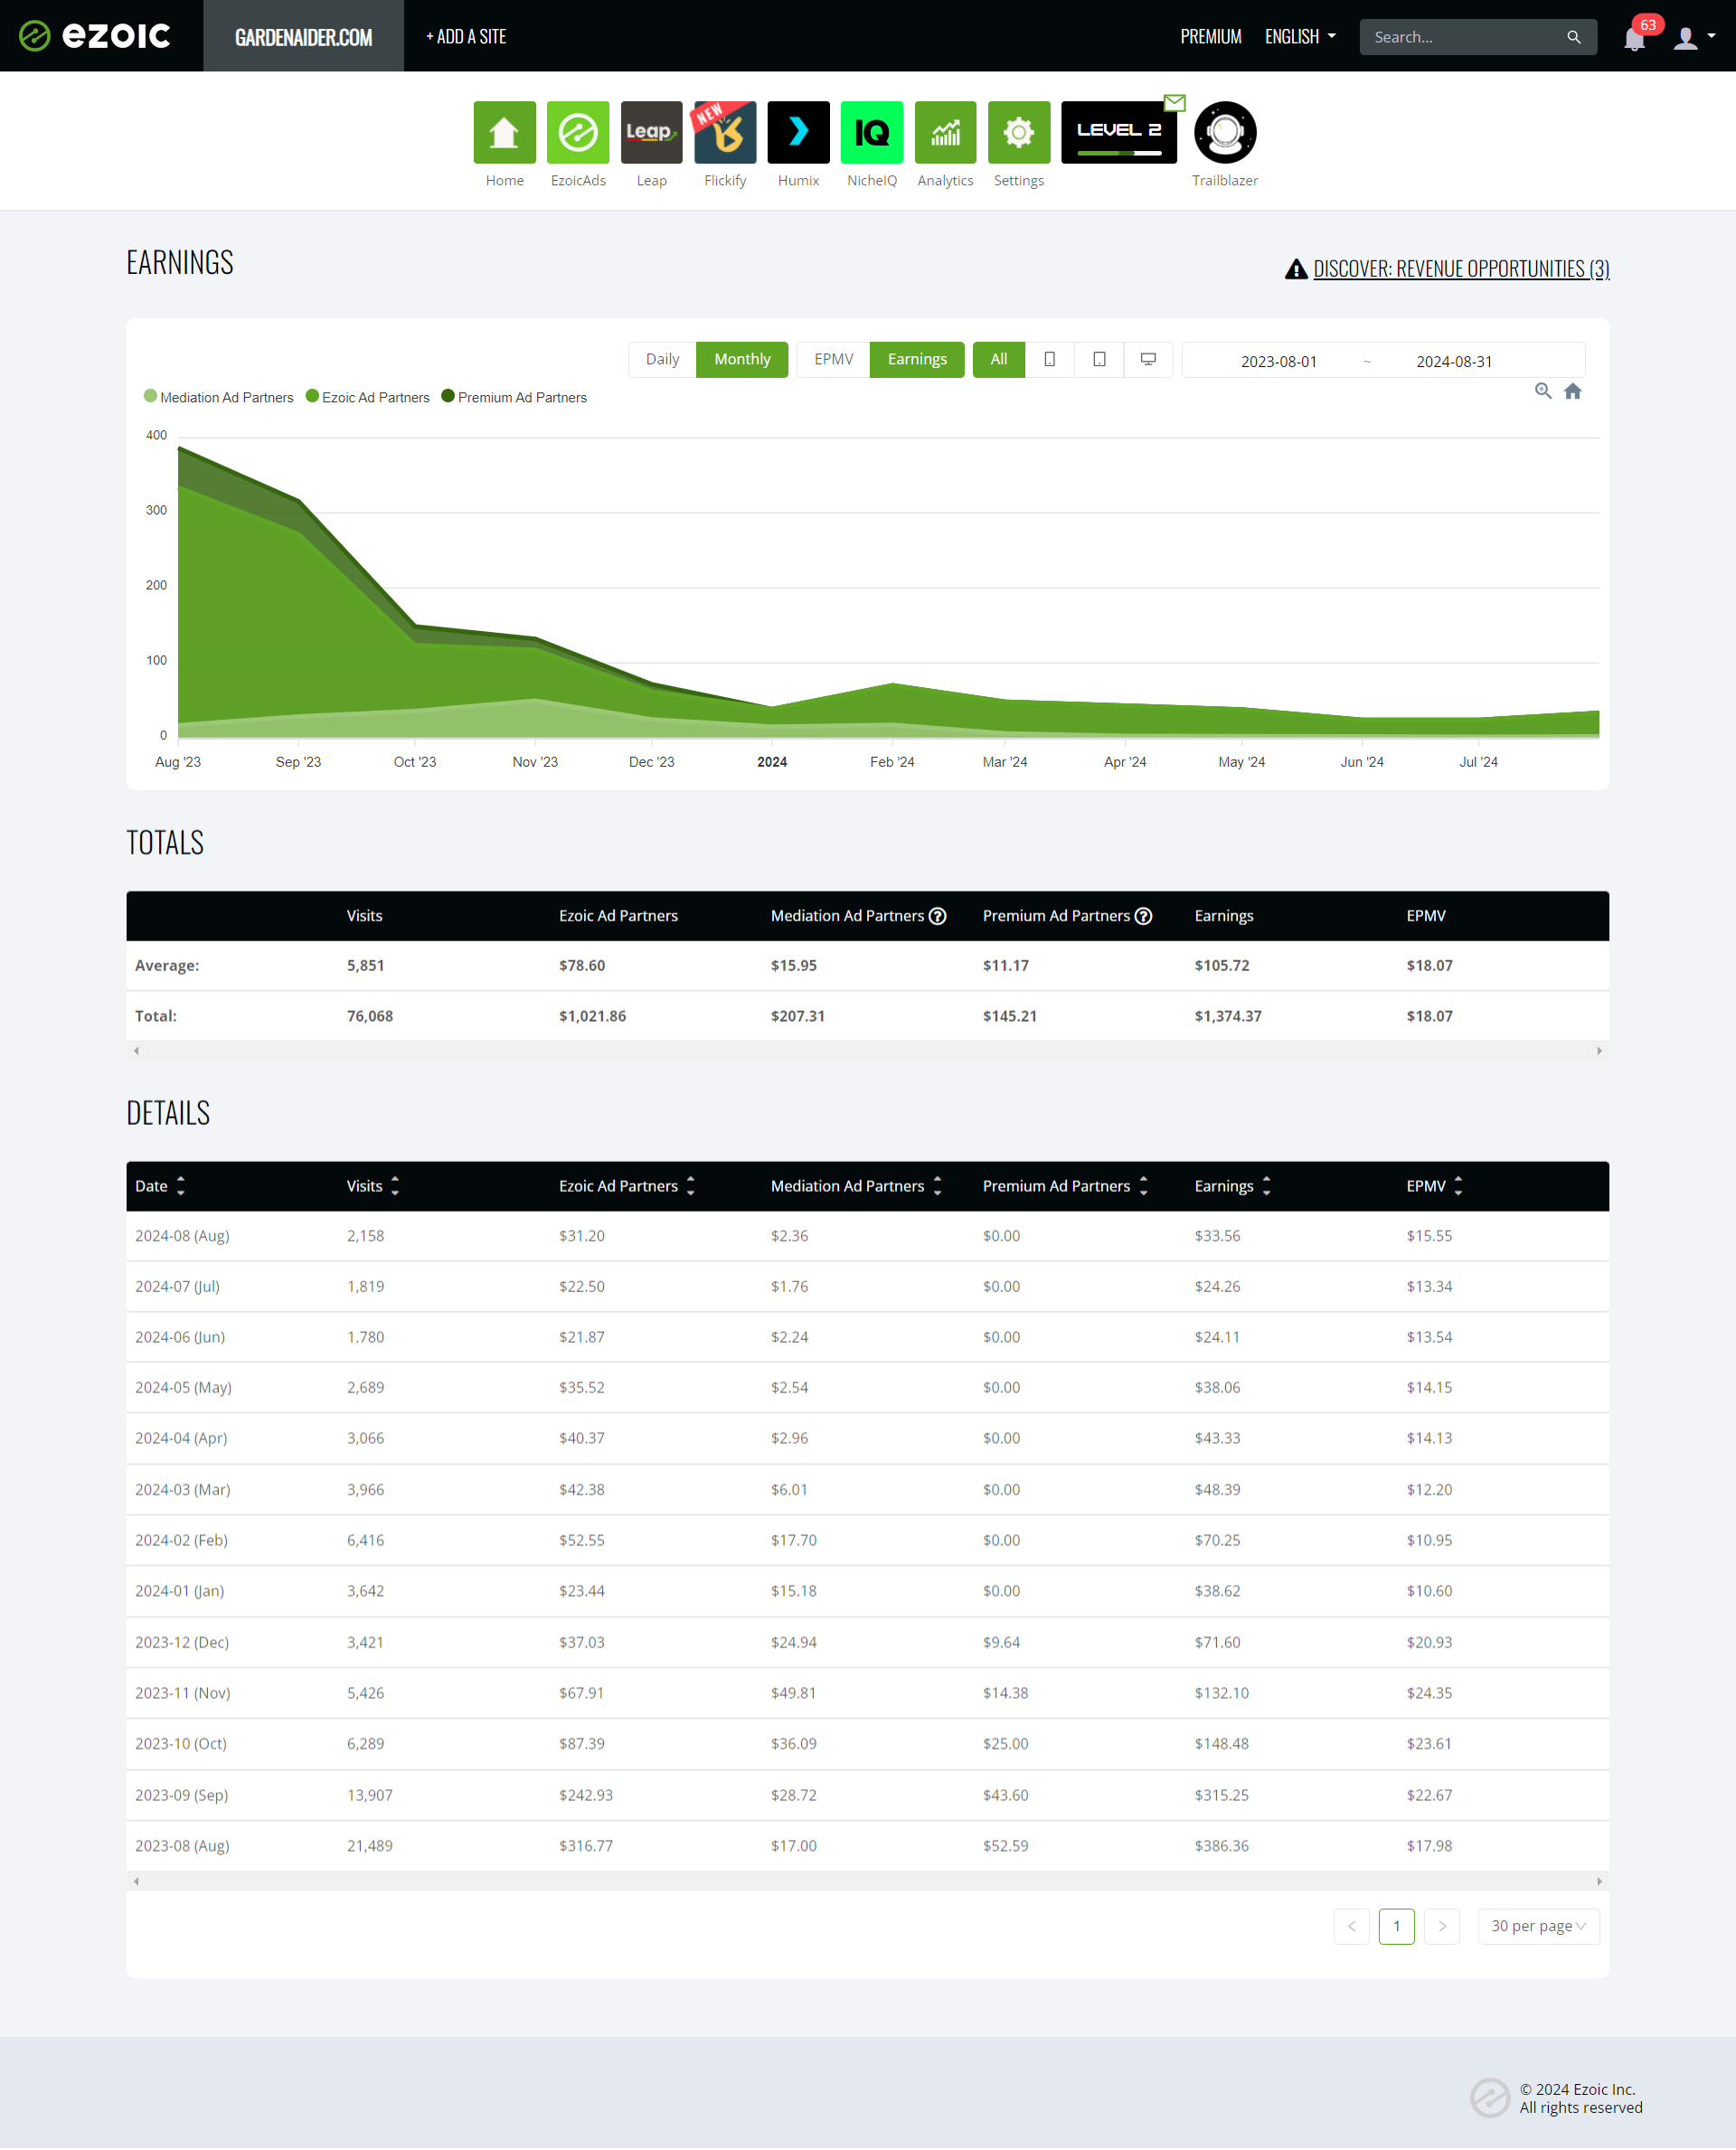The width and height of the screenshot is (1736, 2150).
Task: Click the start date 2023-08-01 field
Action: click(x=1278, y=361)
